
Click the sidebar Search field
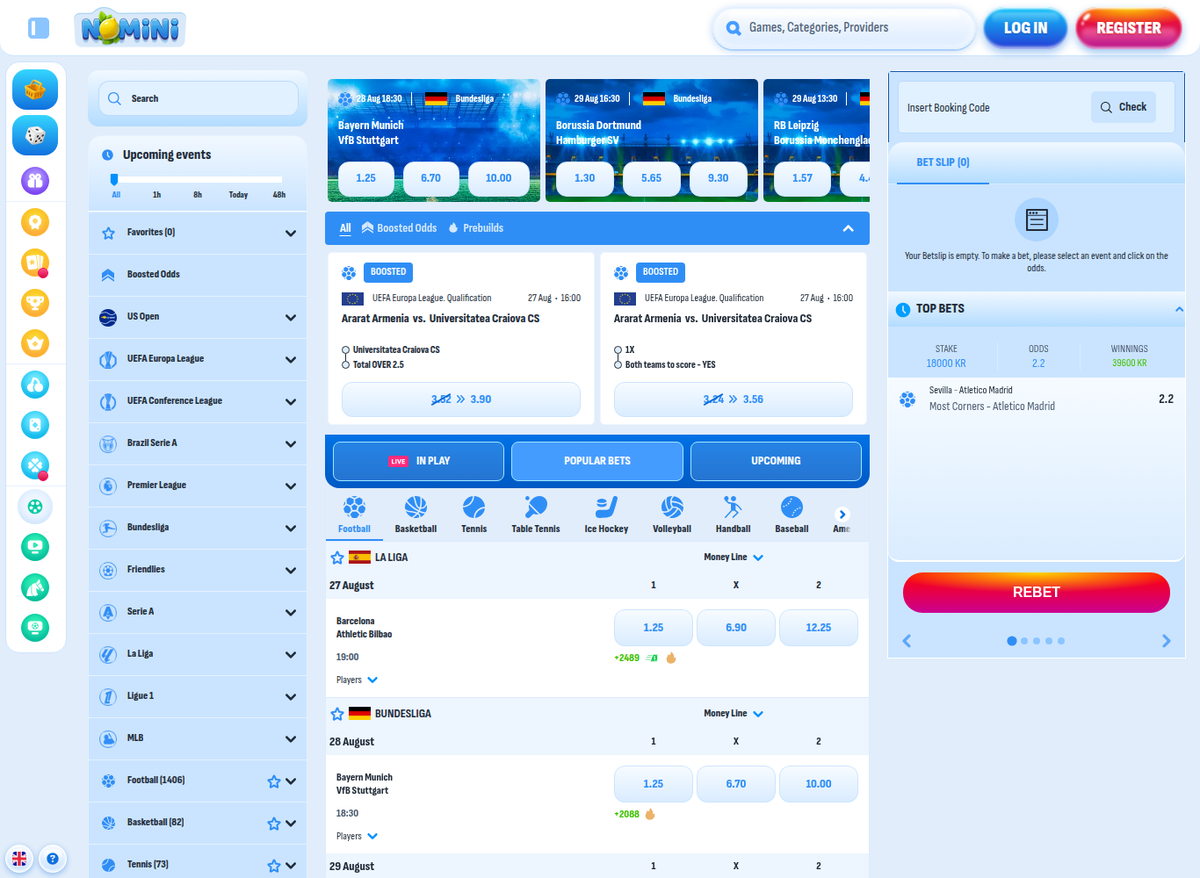click(x=198, y=98)
